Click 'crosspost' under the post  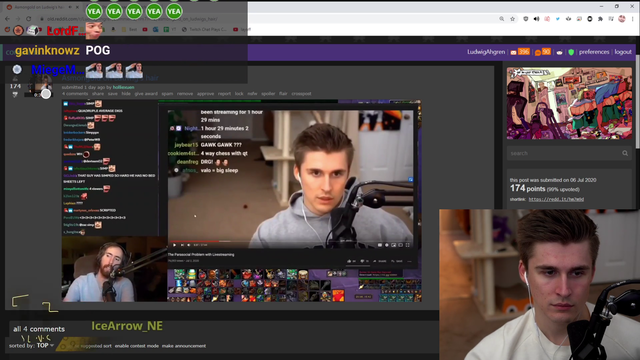pyautogui.click(x=301, y=94)
